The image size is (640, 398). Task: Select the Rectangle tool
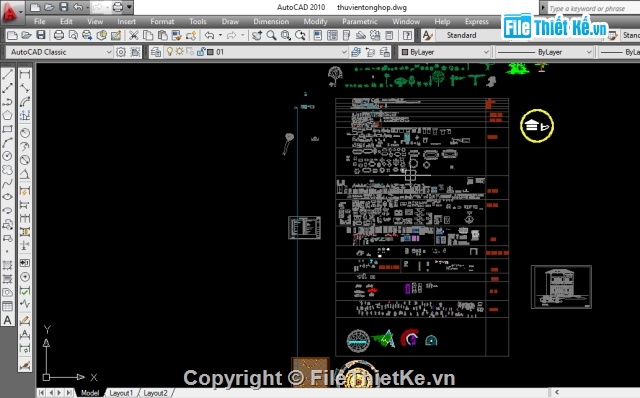[x=7, y=129]
